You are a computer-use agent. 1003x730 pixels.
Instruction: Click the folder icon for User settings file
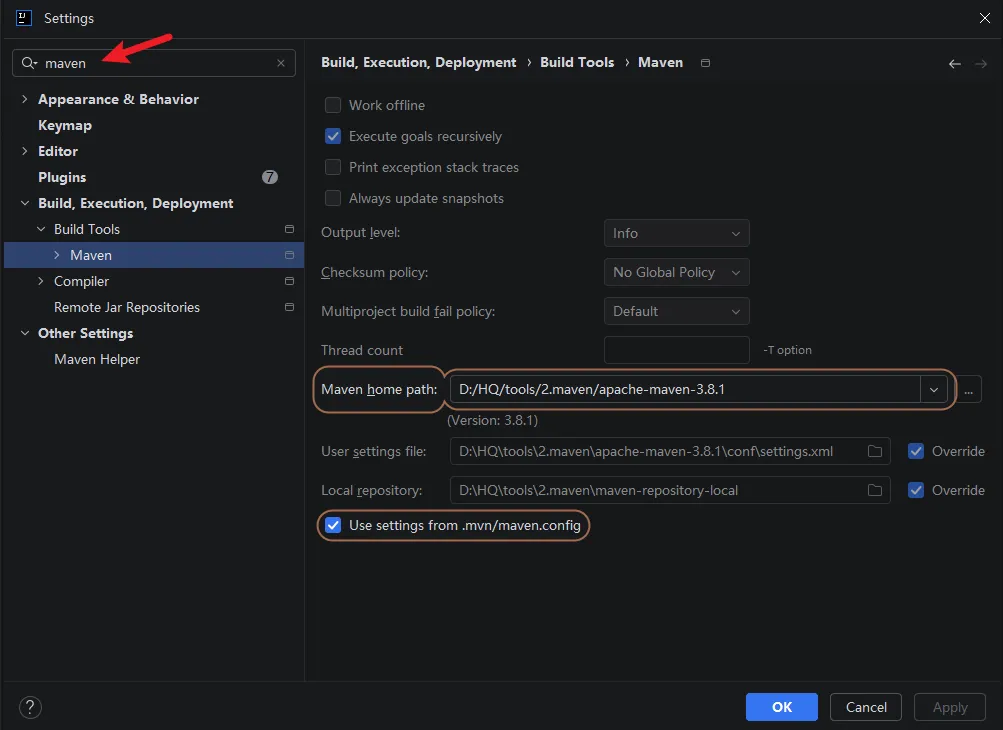(x=874, y=452)
